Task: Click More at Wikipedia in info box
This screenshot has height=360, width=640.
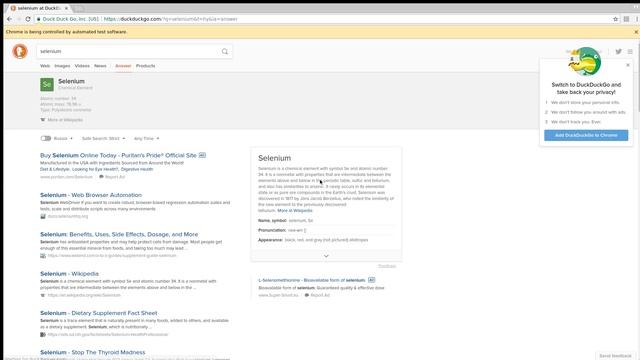Action: point(295,211)
